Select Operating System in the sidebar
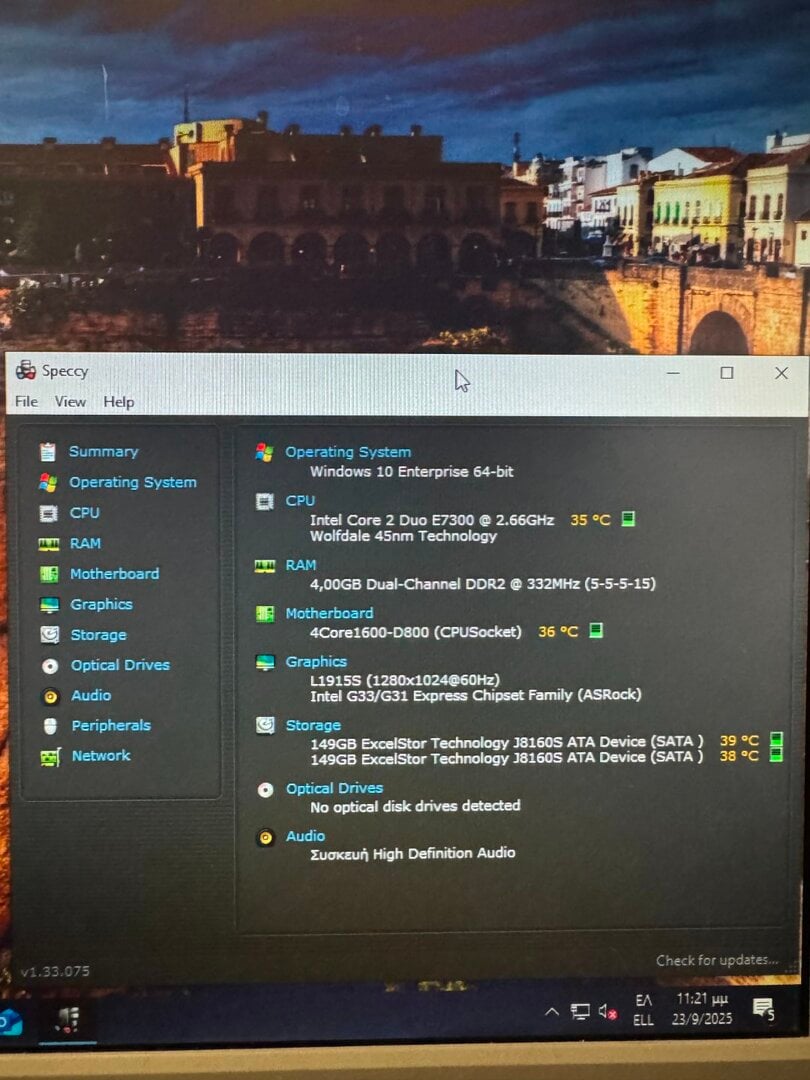Viewport: 810px width, 1080px height. click(132, 482)
